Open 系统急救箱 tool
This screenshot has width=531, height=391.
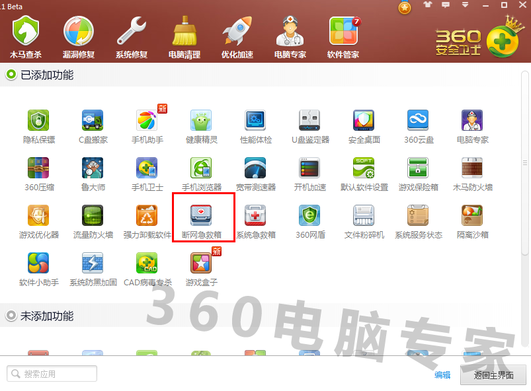click(256, 221)
